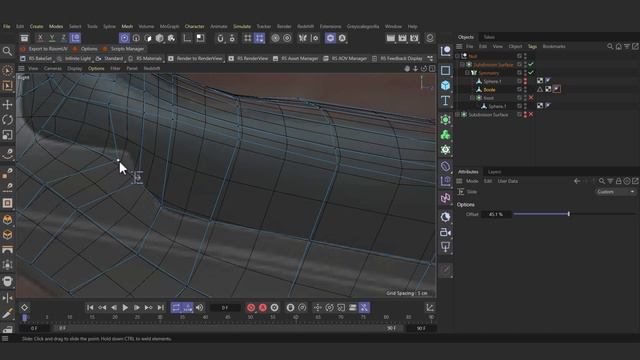This screenshot has width=640, height=360.
Task: Switch to the Layers tab
Action: pos(494,171)
